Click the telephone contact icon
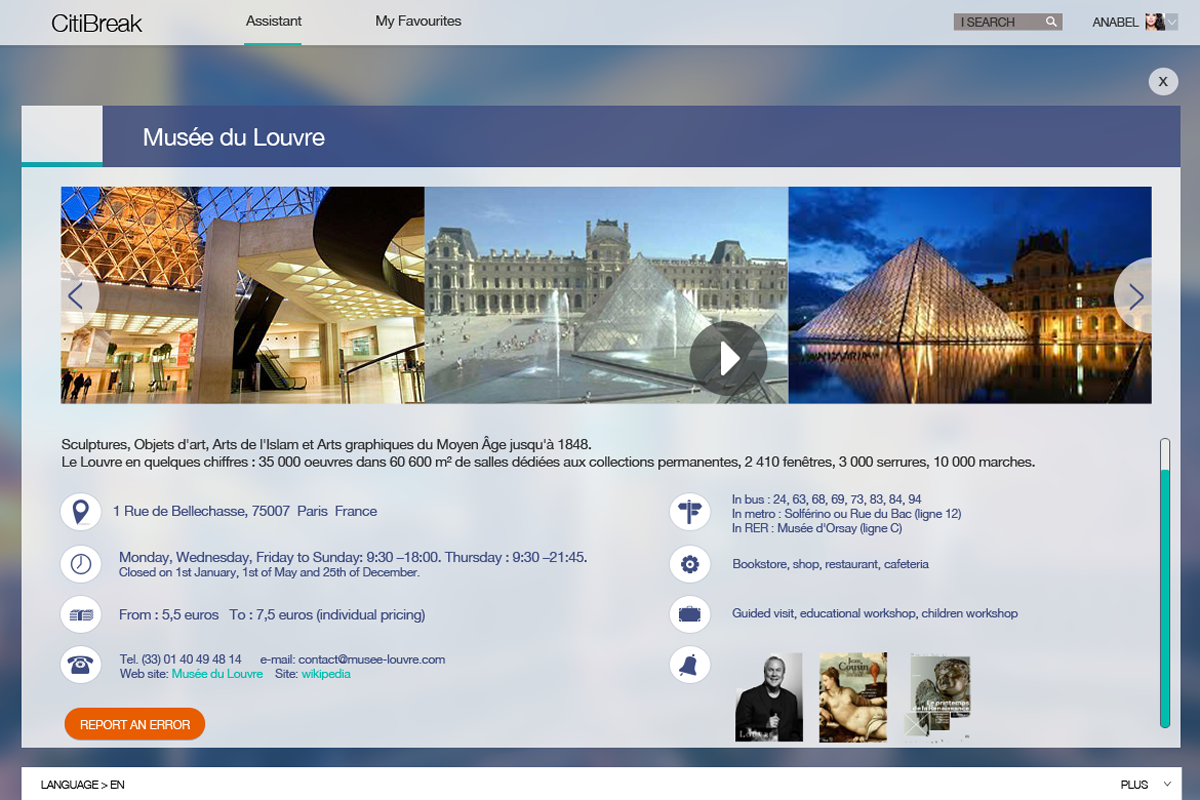1200x800 pixels. pos(81,665)
